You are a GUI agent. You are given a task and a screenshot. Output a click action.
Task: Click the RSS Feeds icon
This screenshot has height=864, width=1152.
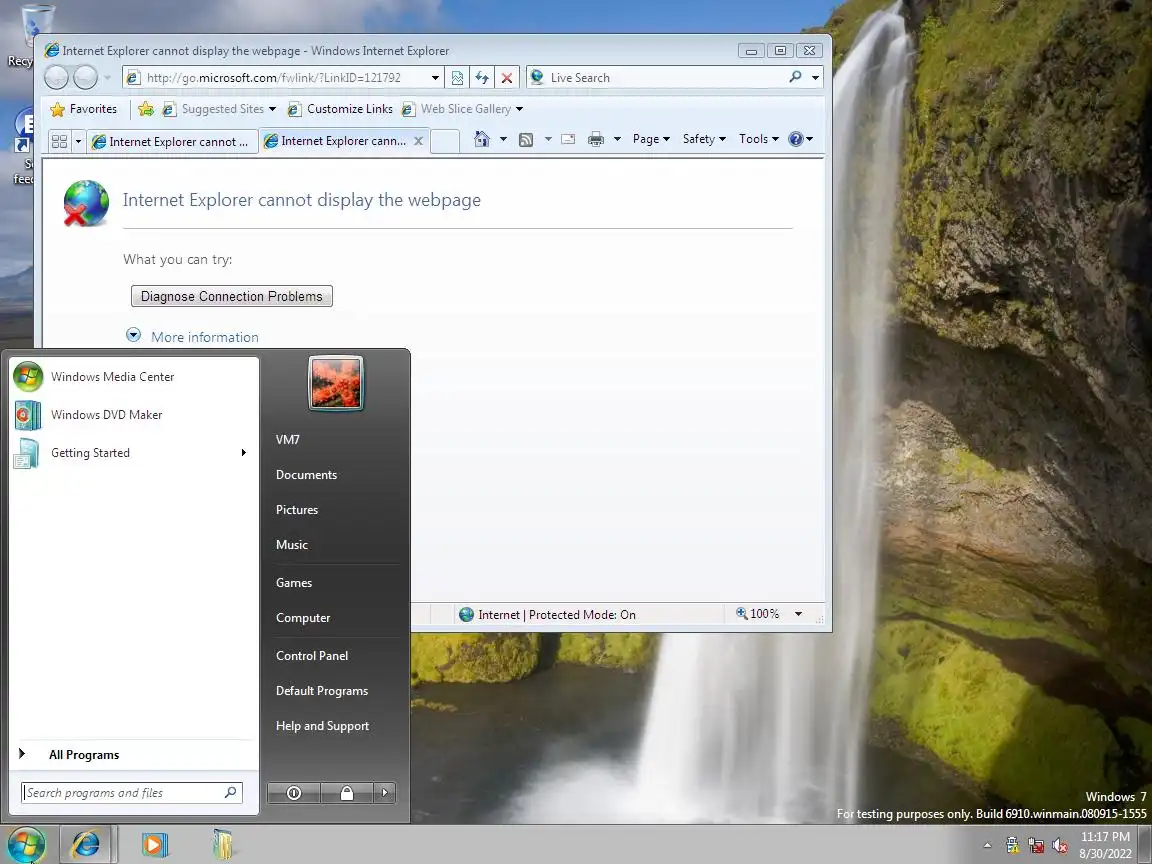coord(526,139)
